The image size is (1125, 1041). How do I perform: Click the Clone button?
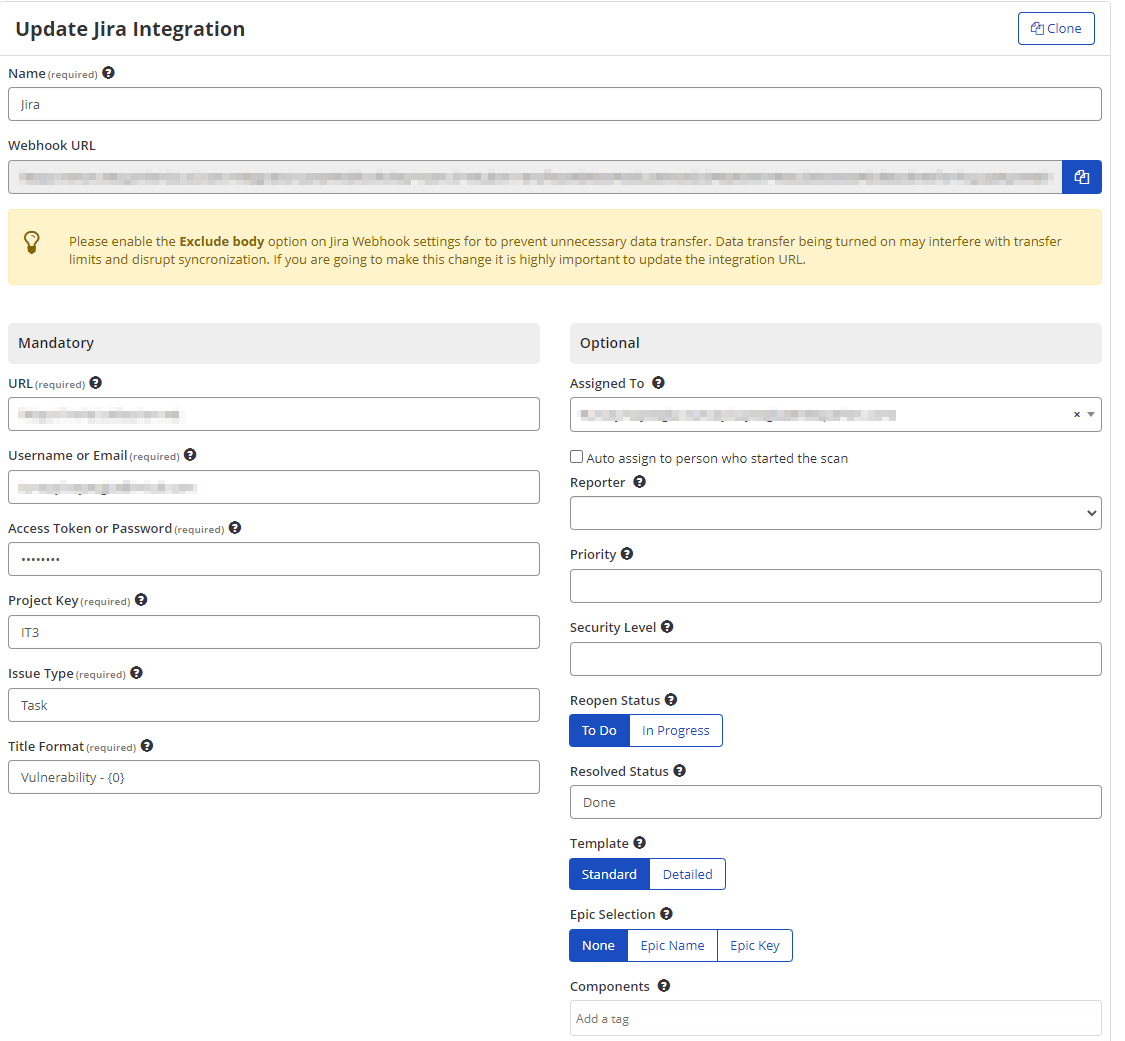[1055, 29]
